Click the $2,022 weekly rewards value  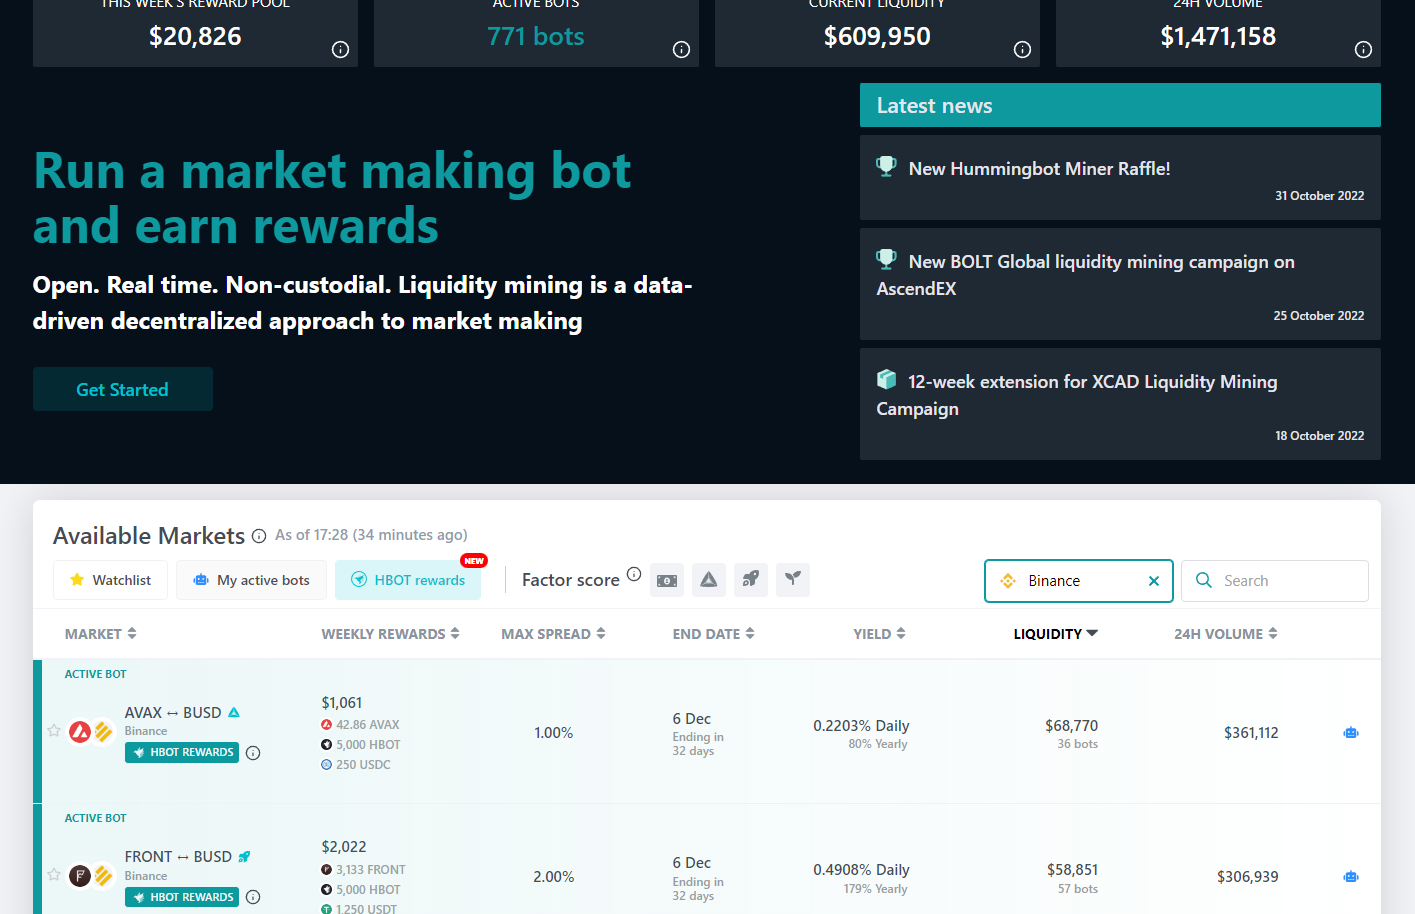pyautogui.click(x=344, y=847)
